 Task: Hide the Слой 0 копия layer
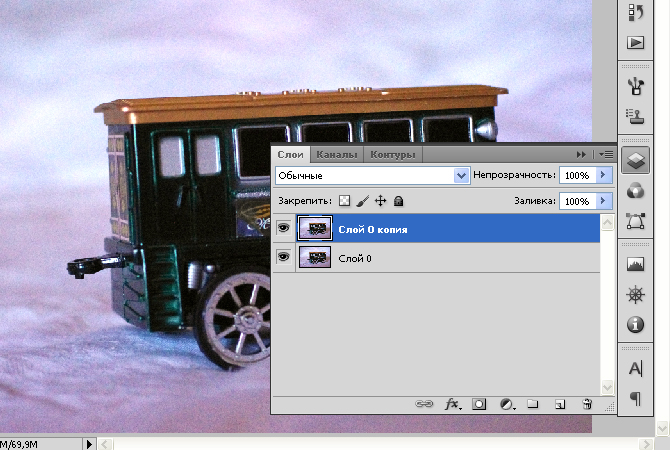coord(283,228)
